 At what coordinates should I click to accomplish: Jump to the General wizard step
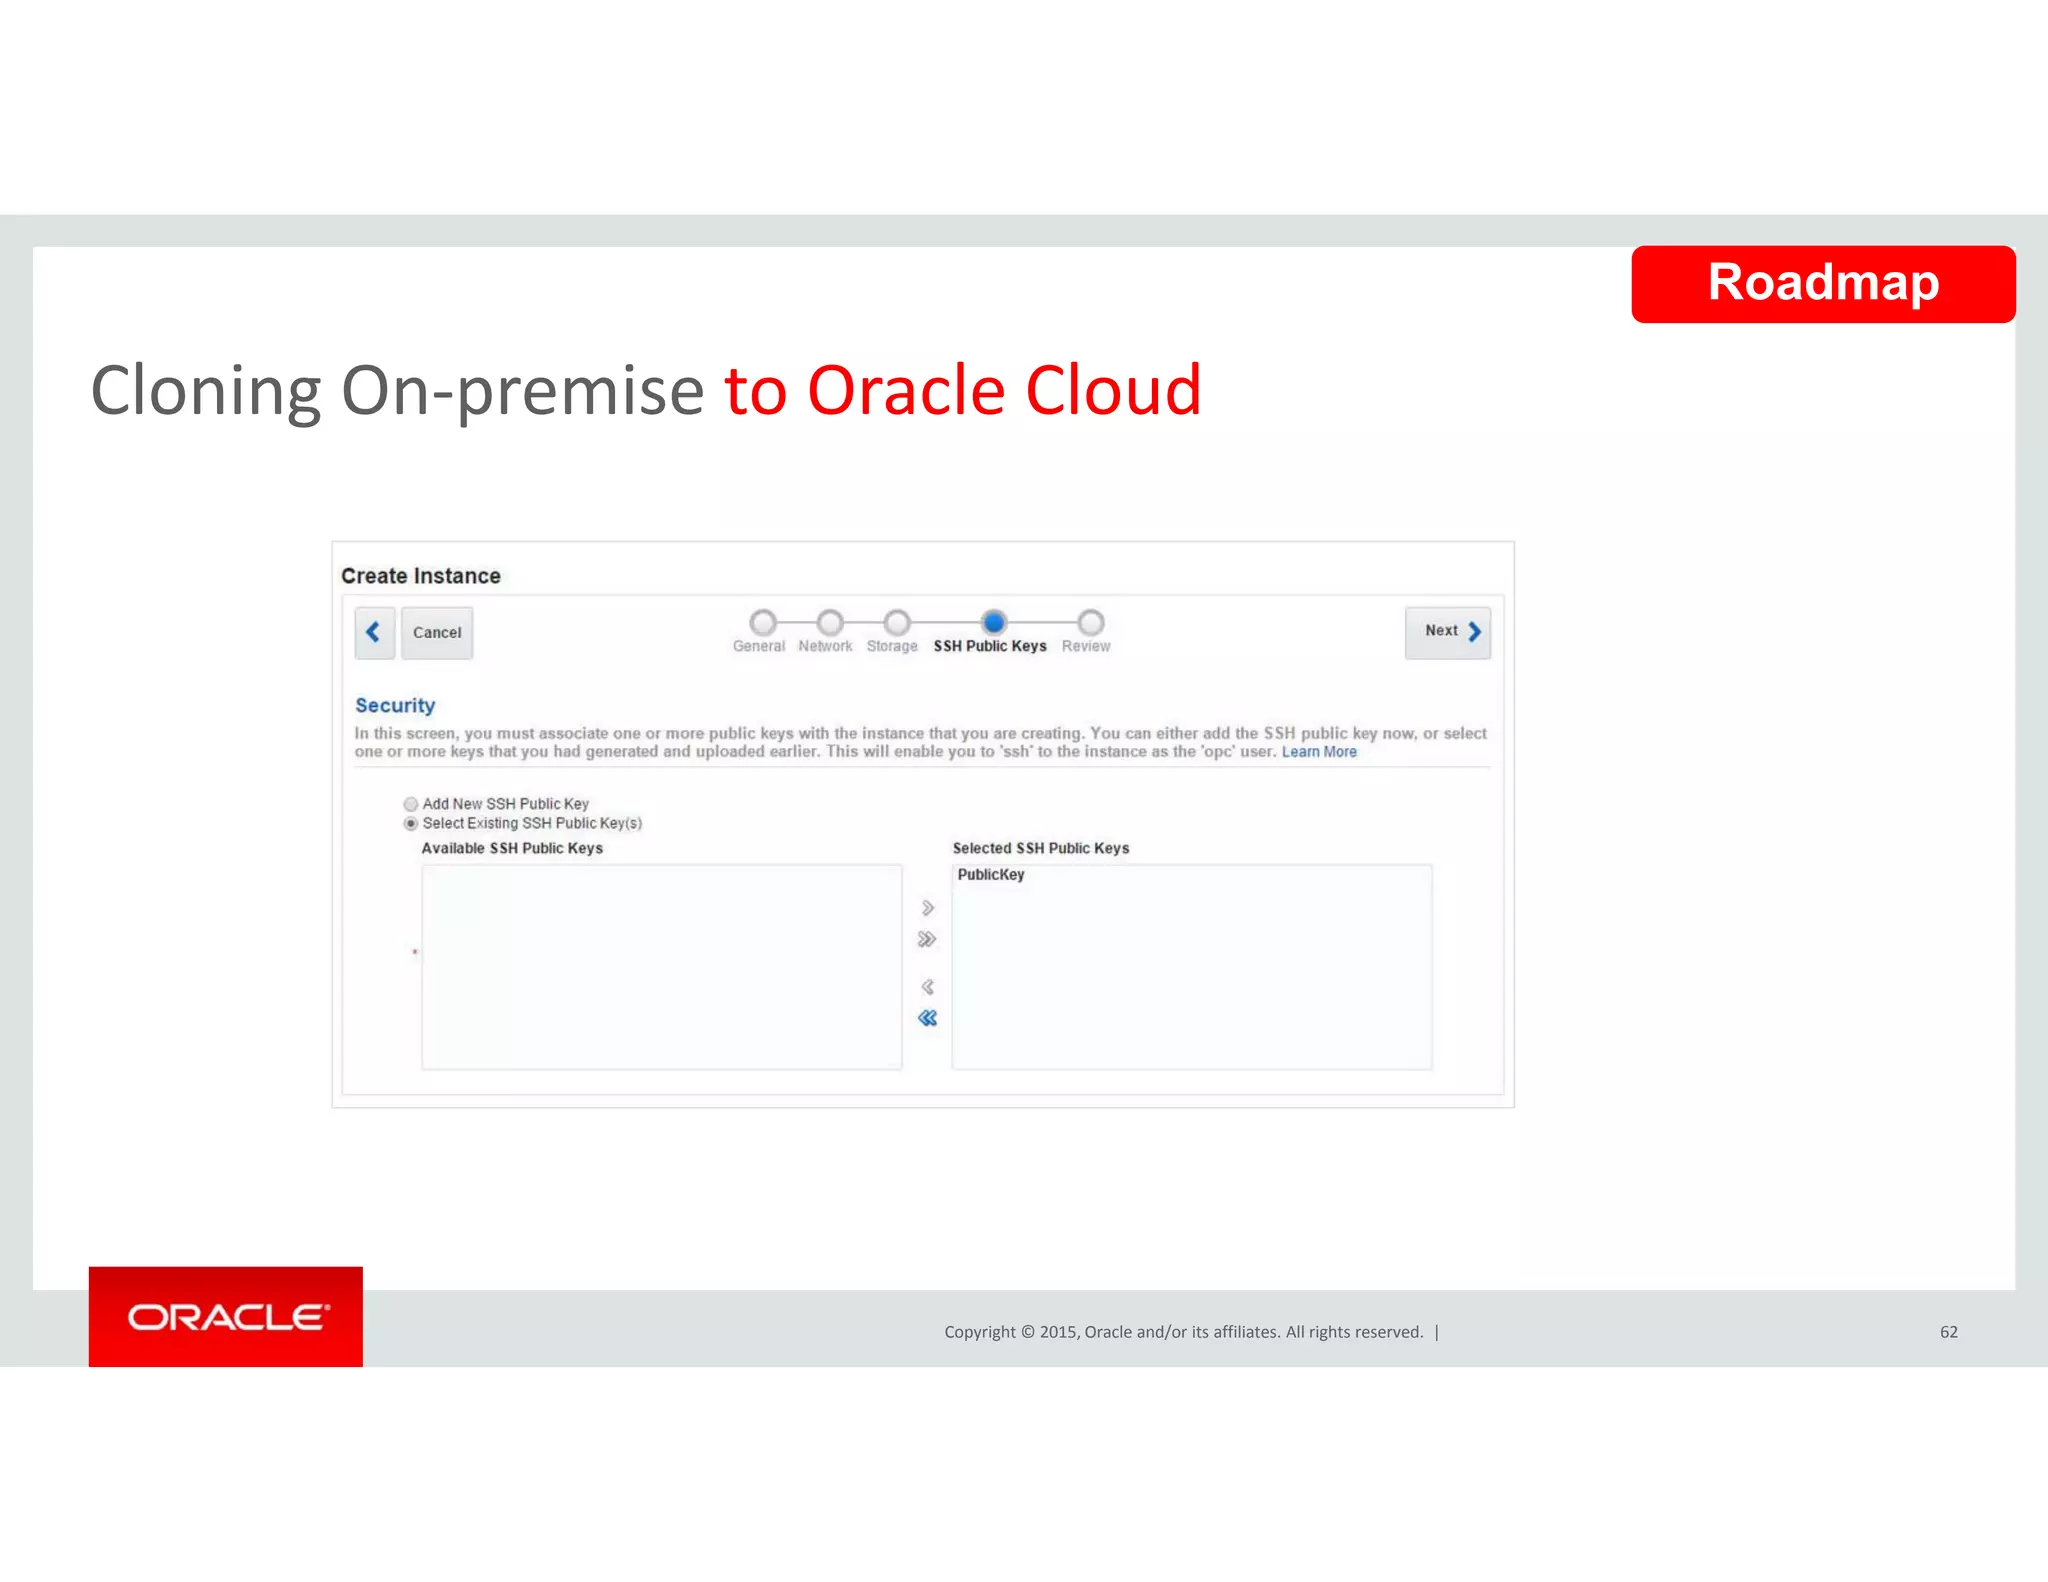point(762,623)
